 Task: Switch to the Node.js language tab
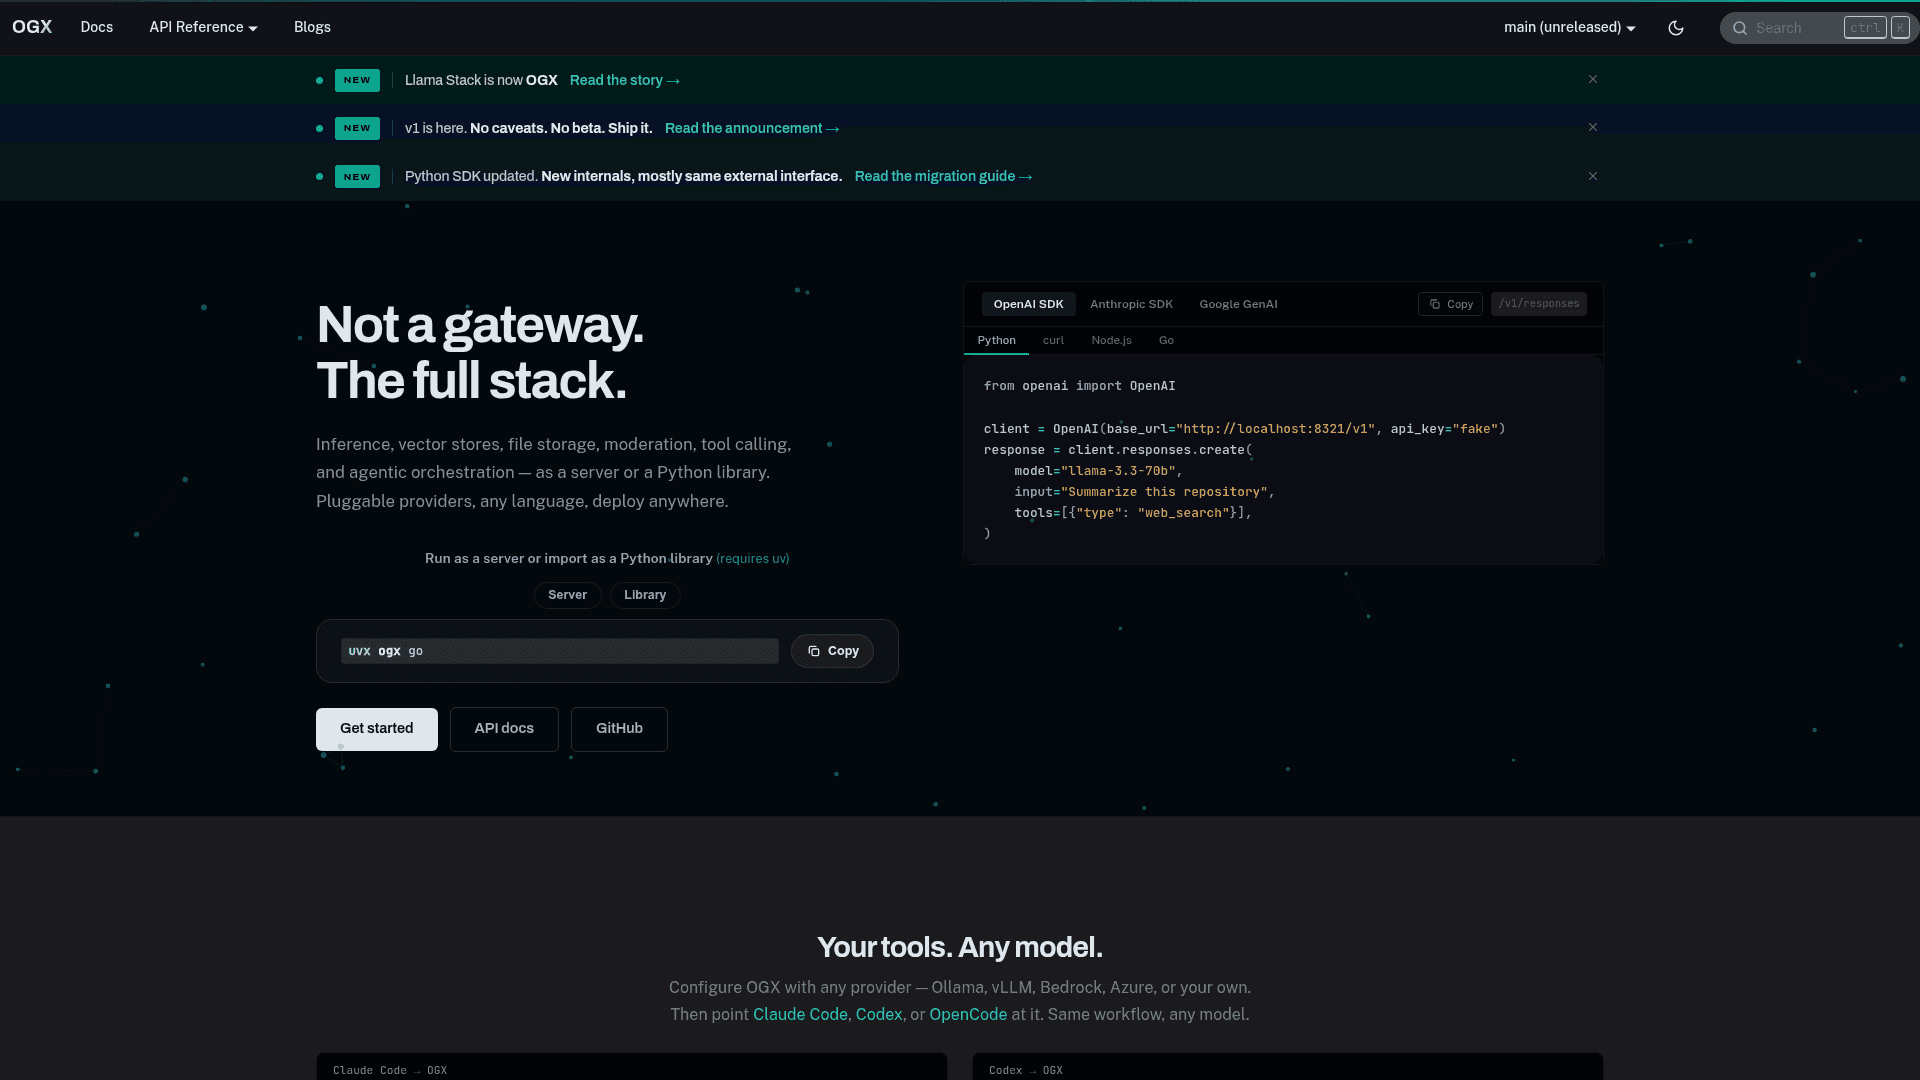coord(1111,340)
